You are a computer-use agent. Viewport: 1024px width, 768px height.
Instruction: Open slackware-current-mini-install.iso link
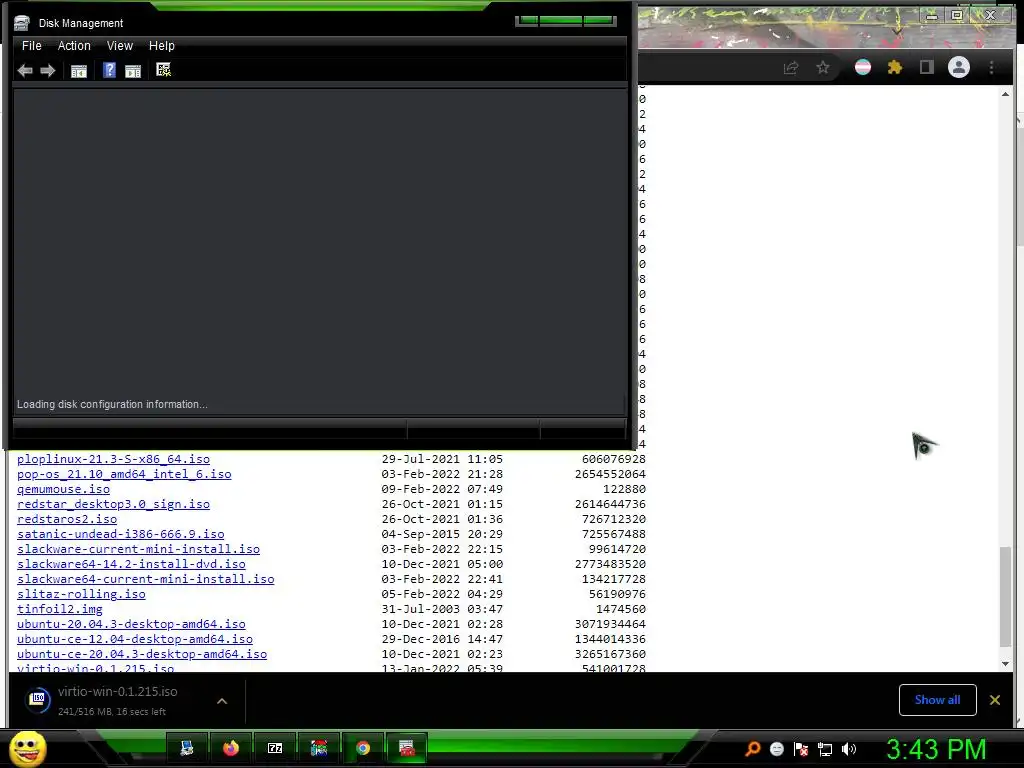point(138,549)
